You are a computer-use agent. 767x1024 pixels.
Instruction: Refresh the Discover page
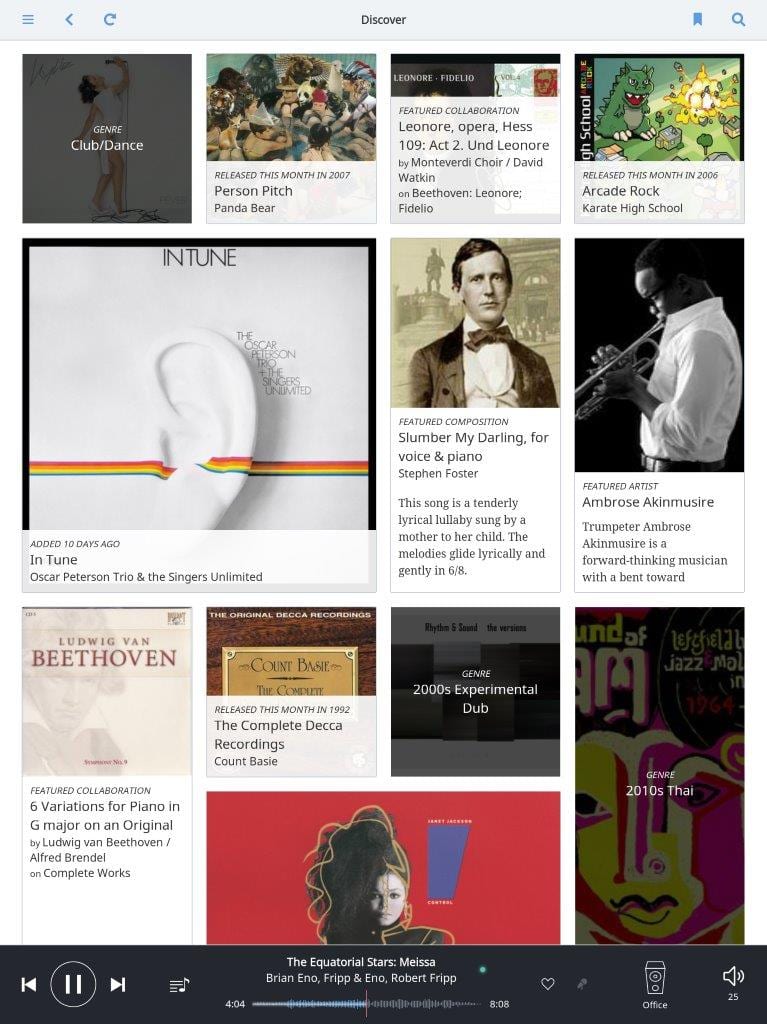tap(110, 20)
